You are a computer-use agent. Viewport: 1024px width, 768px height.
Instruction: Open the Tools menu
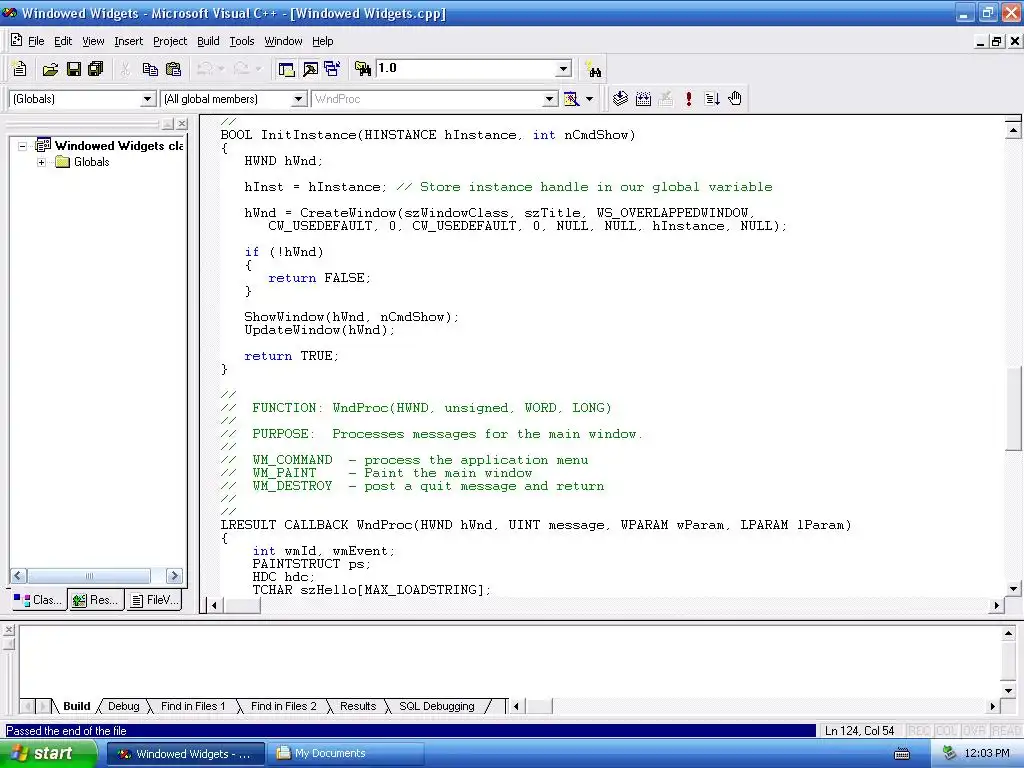point(242,41)
